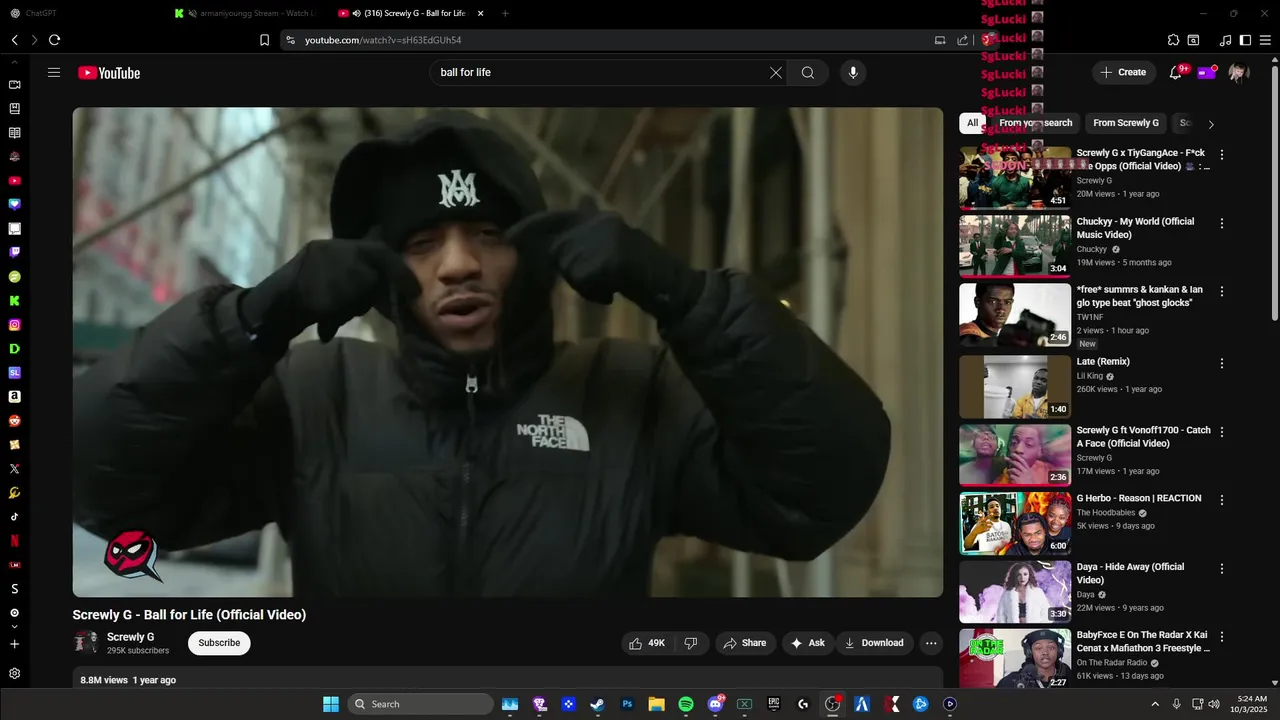The image size is (1280, 720).
Task: Open Windows Start menu
Action: coord(331,704)
